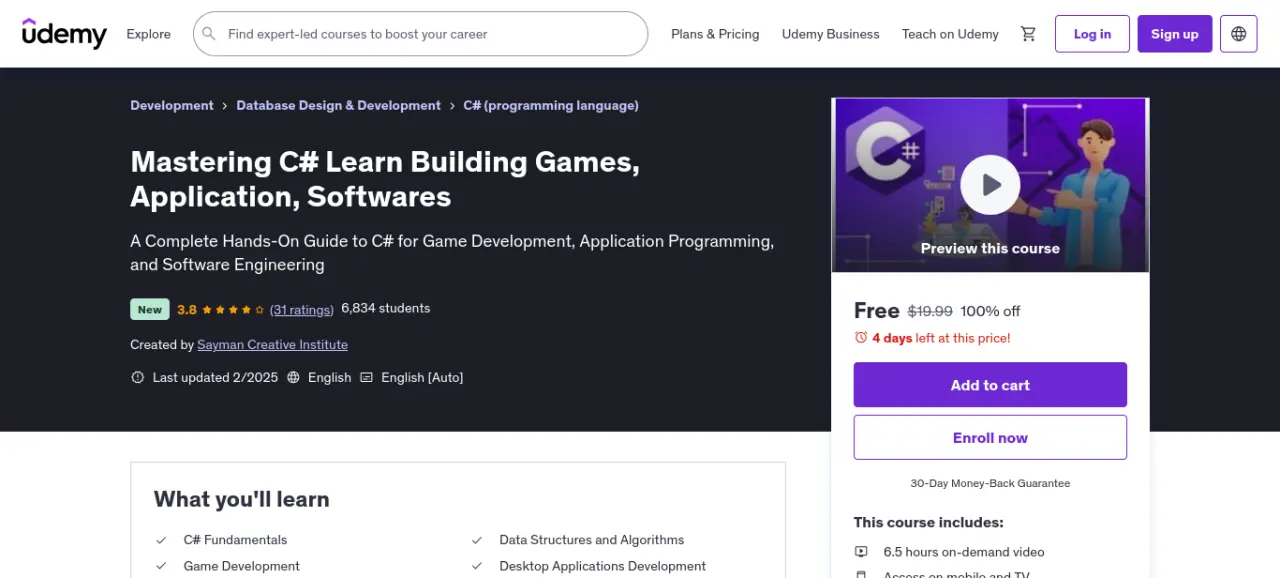Visit Sayman Creative Institute instructor page

272,344
